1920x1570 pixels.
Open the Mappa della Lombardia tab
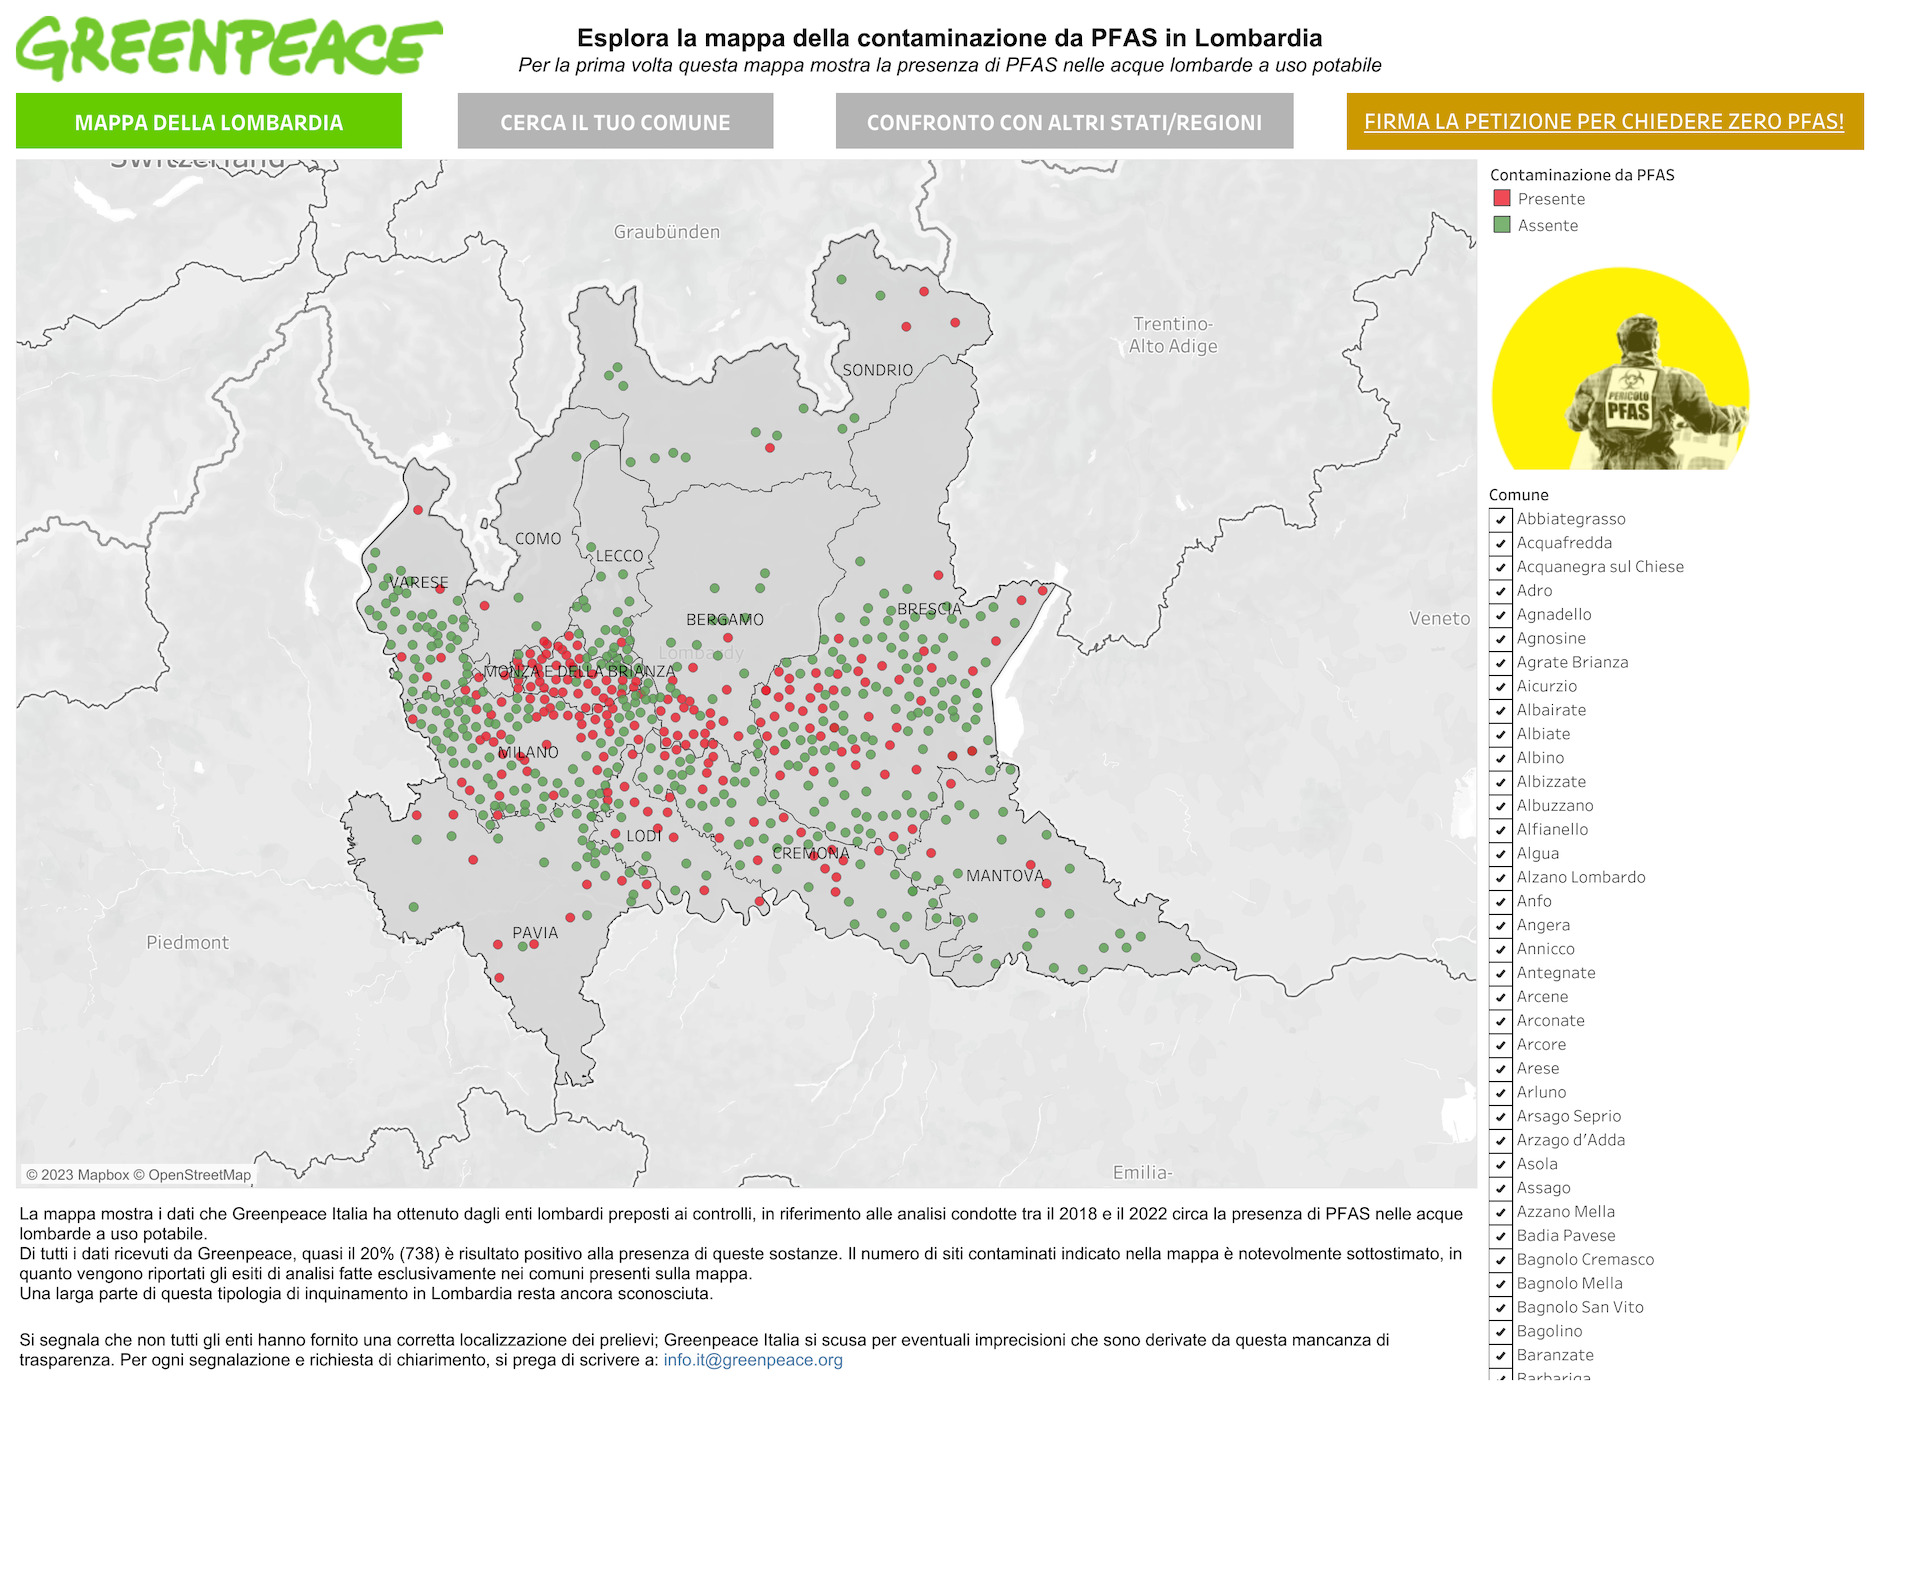click(208, 121)
